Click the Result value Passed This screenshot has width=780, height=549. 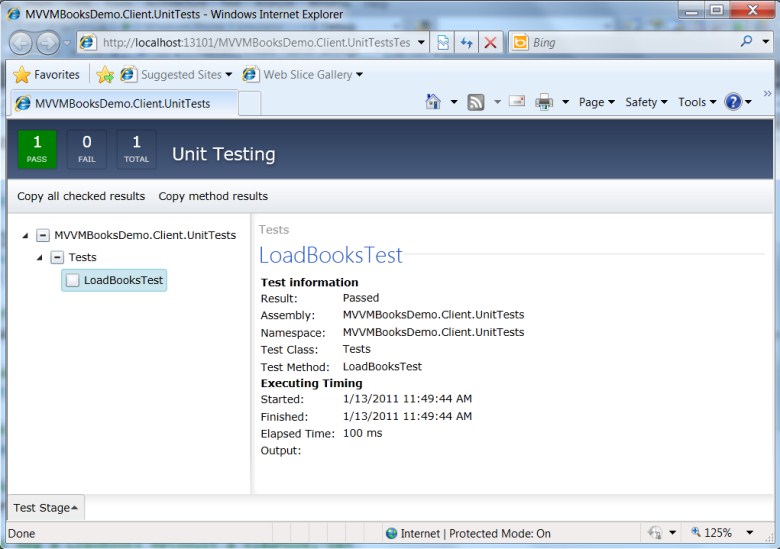pyautogui.click(x=361, y=298)
